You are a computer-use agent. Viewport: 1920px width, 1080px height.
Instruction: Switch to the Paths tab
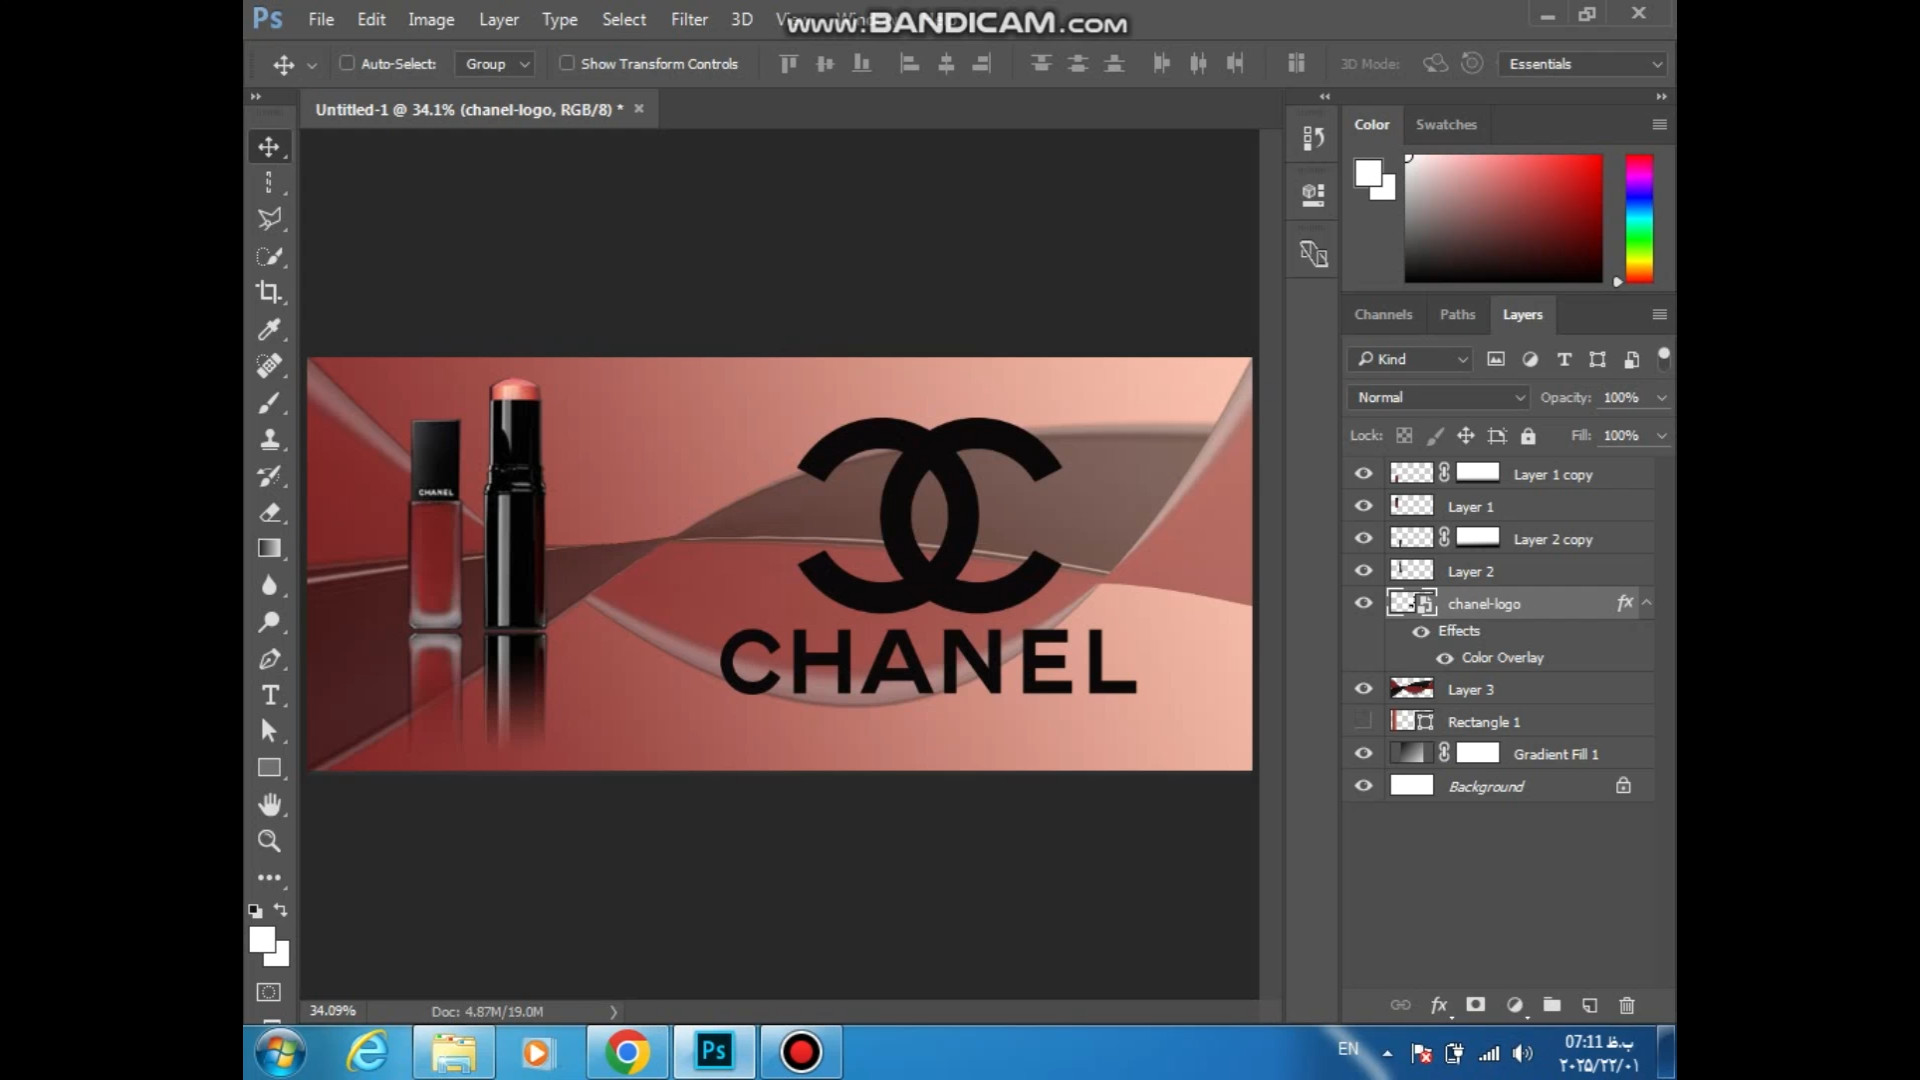click(1457, 314)
